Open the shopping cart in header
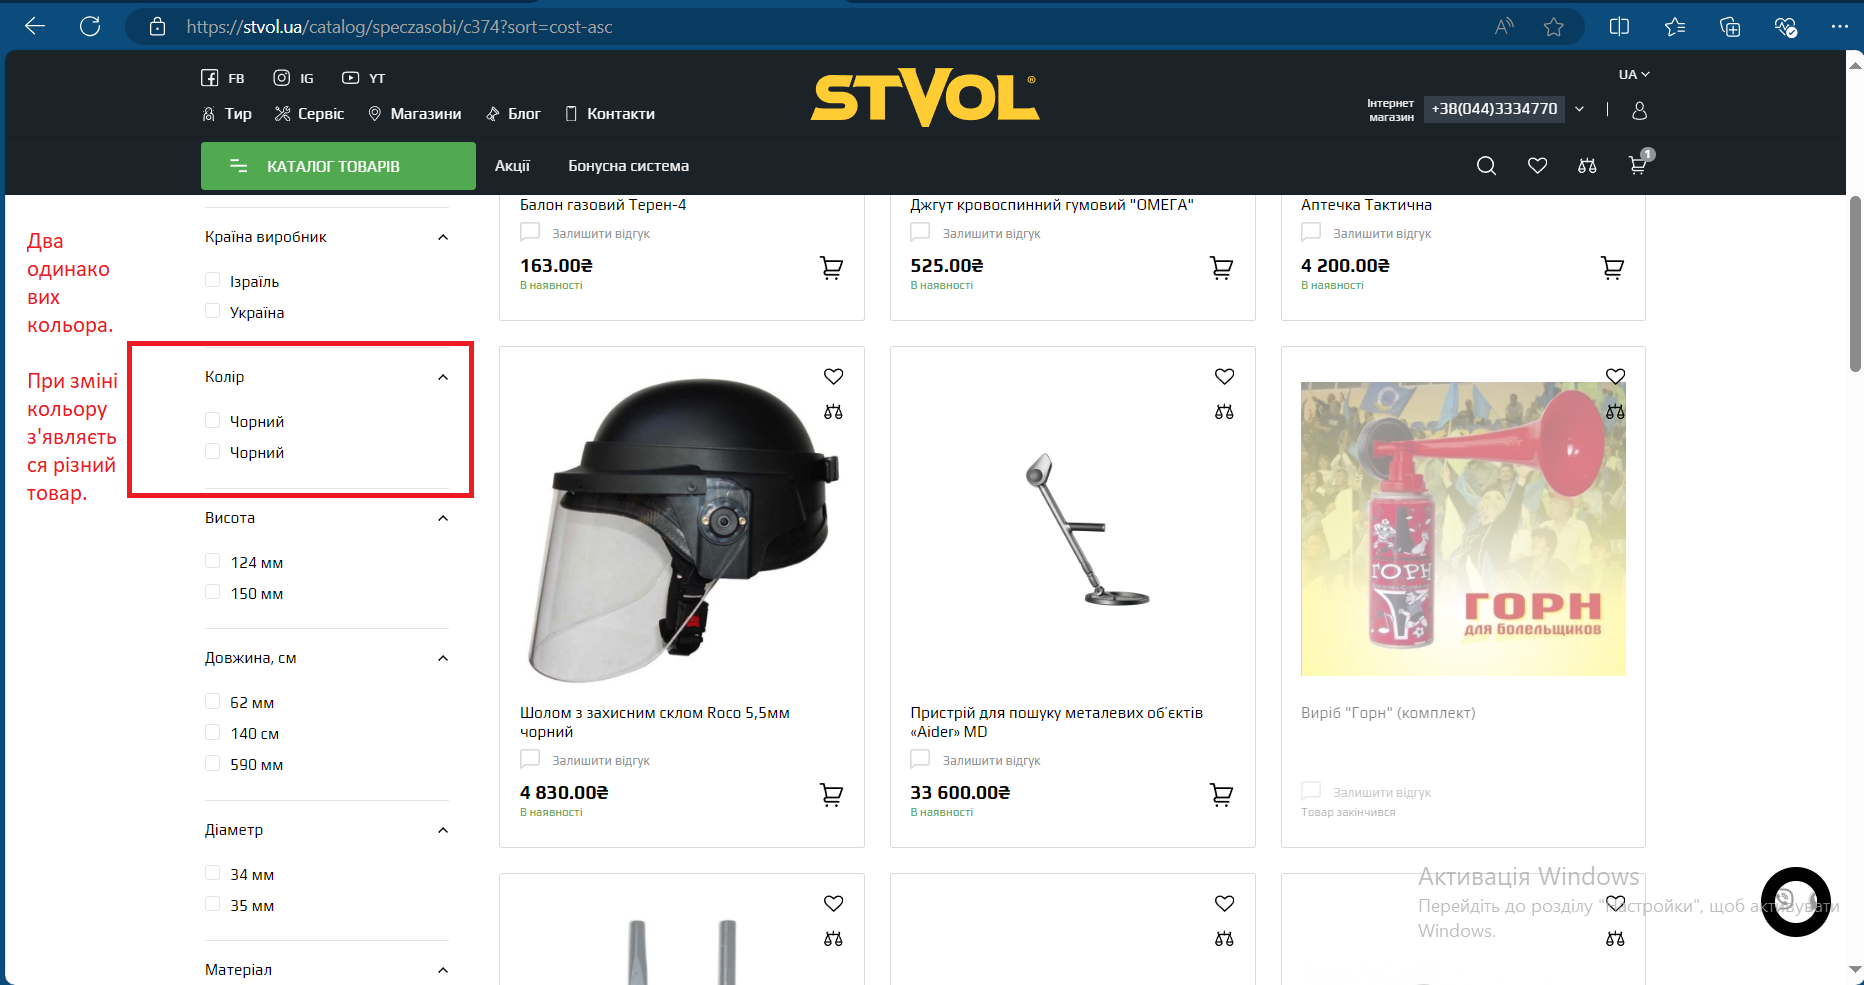This screenshot has height=985, width=1864. [1638, 165]
